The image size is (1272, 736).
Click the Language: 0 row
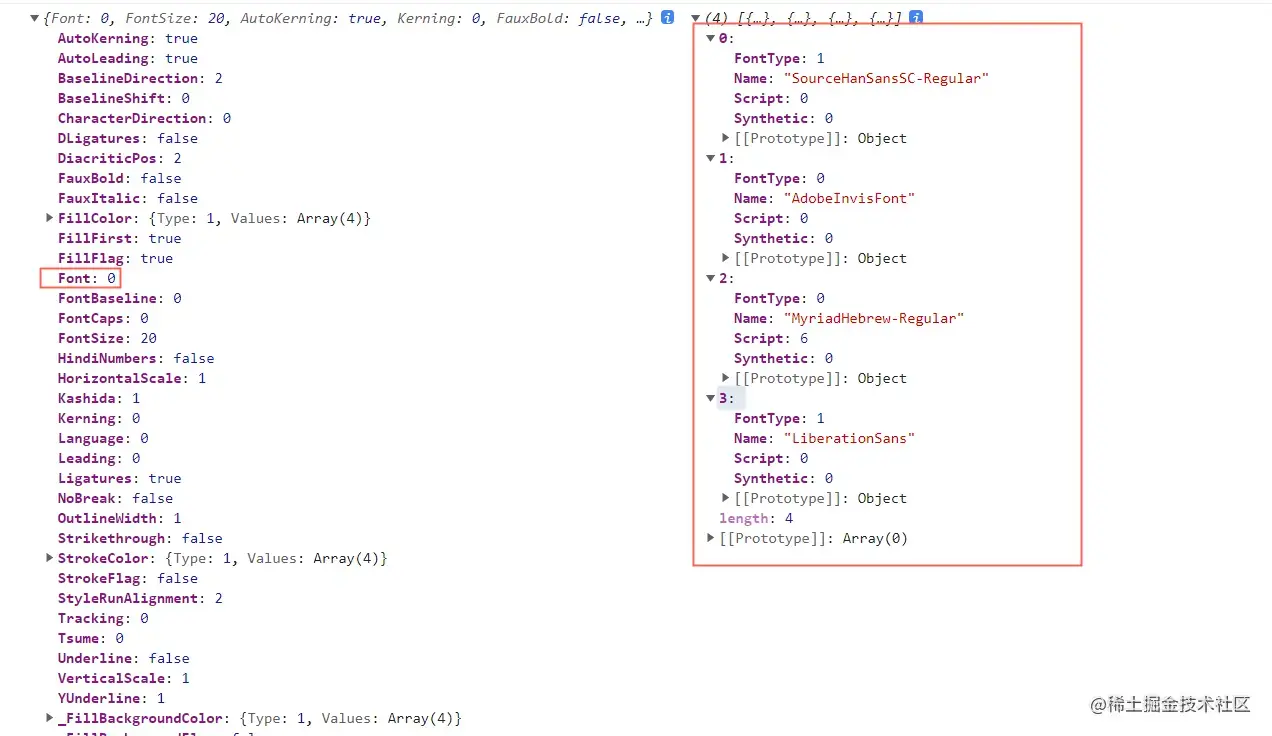(103, 438)
